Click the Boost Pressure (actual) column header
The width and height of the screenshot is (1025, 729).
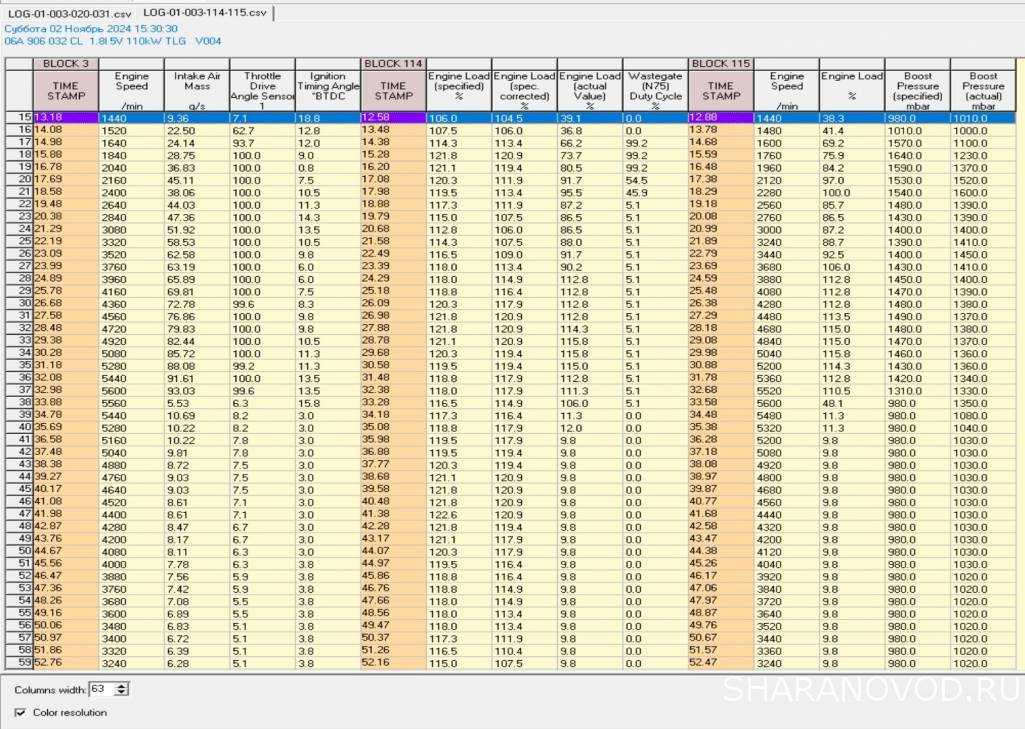[x=983, y=90]
